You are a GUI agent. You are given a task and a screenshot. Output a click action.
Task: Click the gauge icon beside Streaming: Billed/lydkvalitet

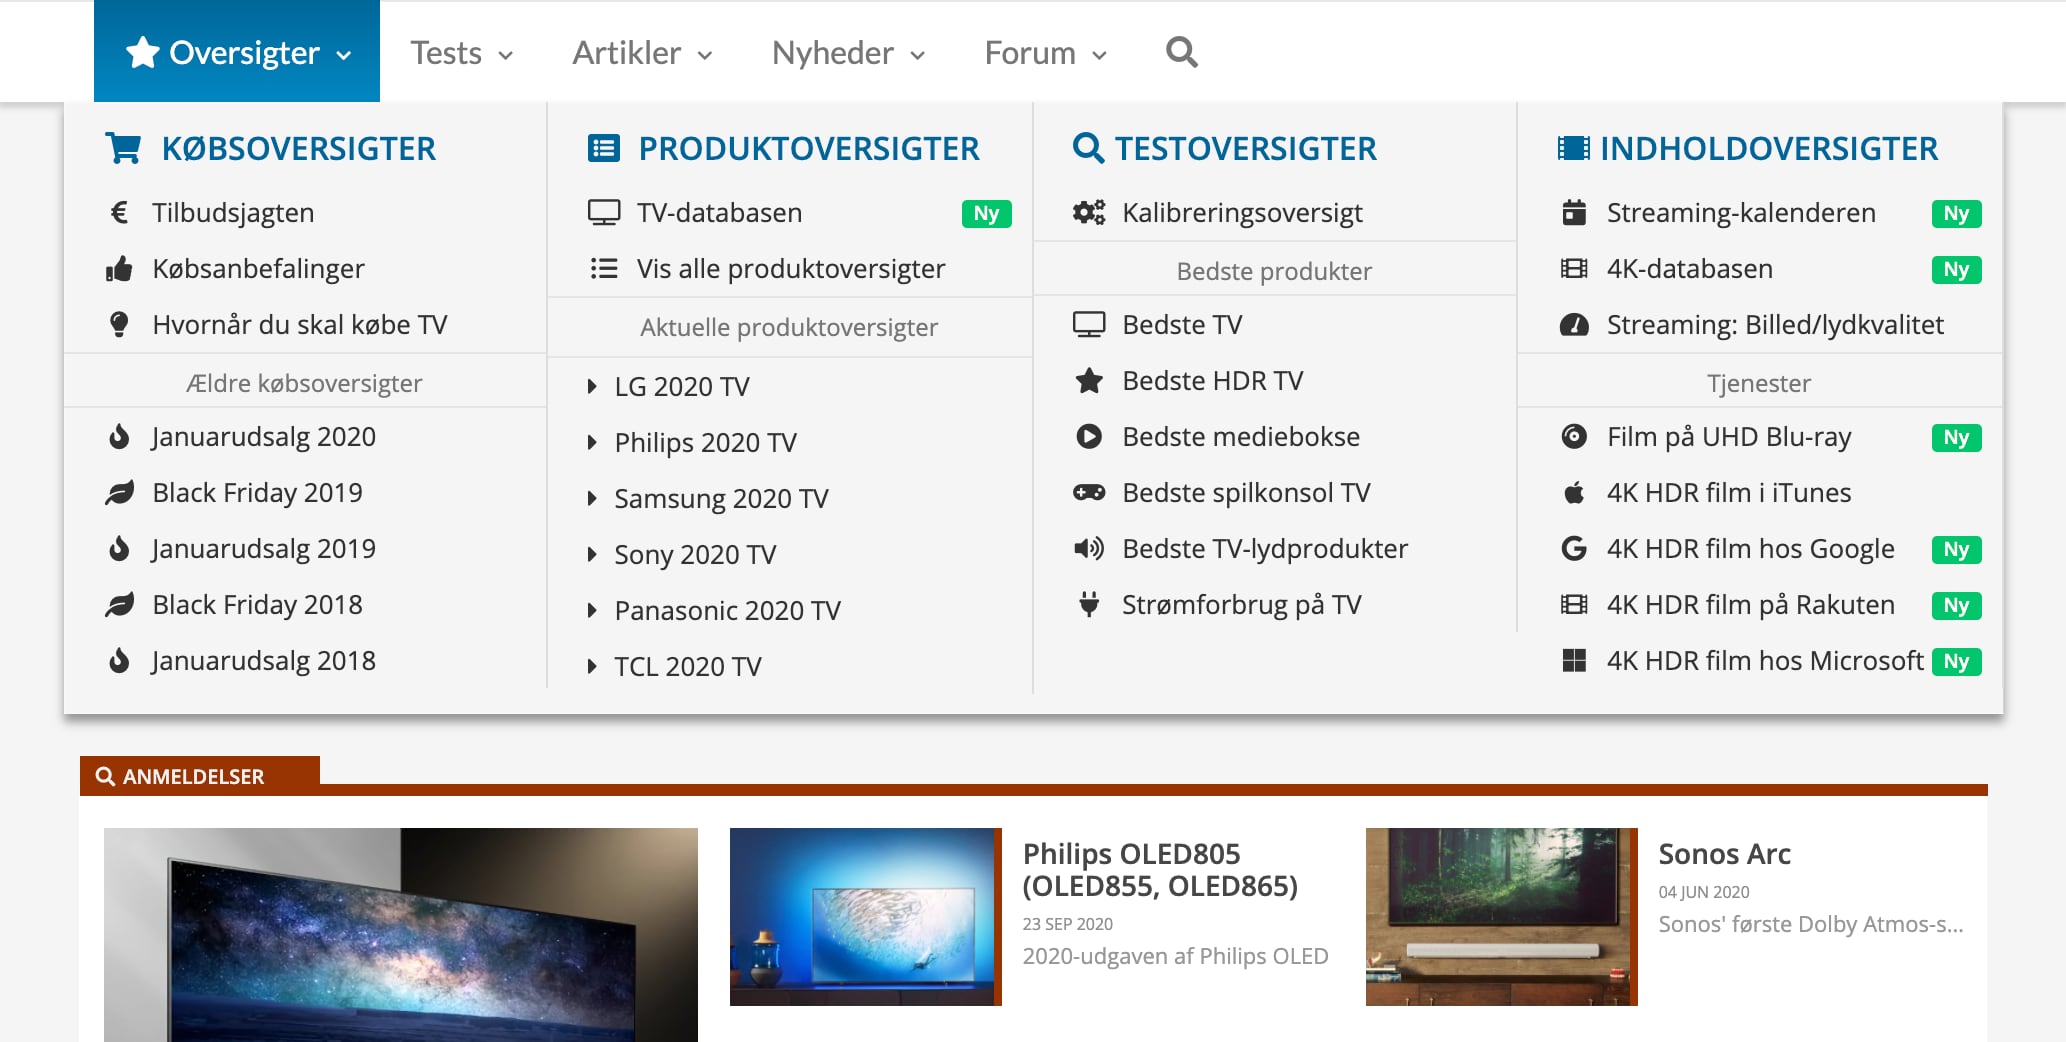(x=1574, y=324)
